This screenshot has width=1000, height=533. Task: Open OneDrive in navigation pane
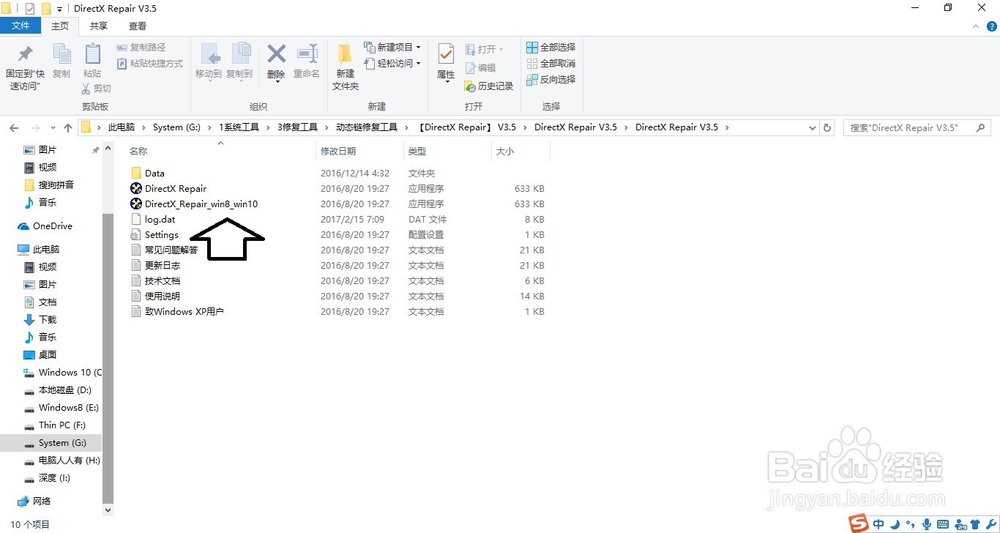52,226
